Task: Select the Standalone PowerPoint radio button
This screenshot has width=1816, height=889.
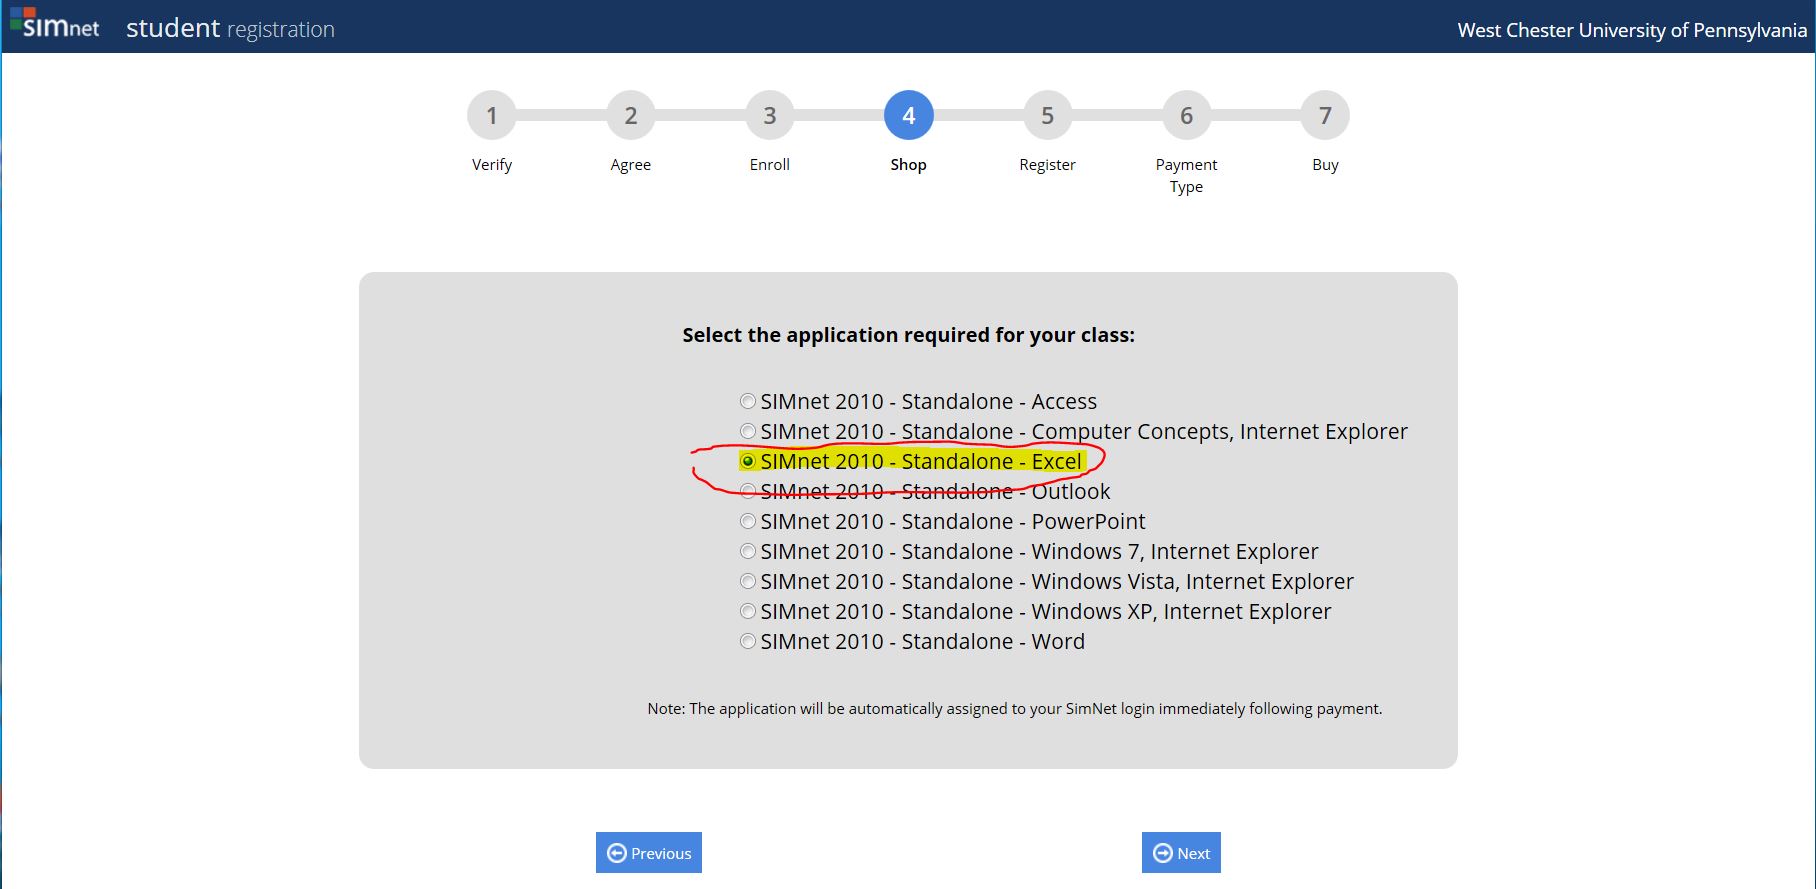Action: [x=748, y=521]
